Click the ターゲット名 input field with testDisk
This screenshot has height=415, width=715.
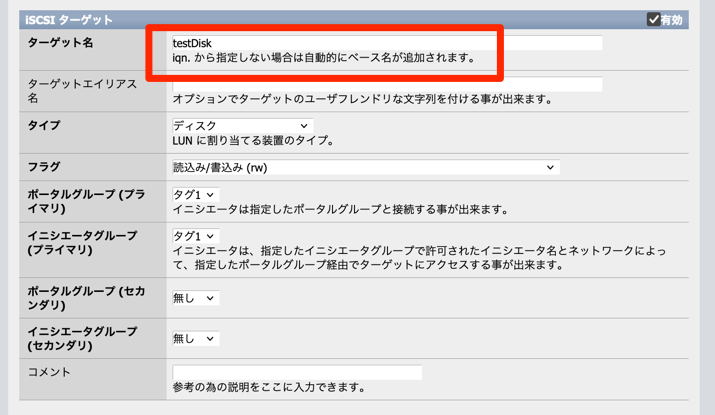[x=387, y=43]
